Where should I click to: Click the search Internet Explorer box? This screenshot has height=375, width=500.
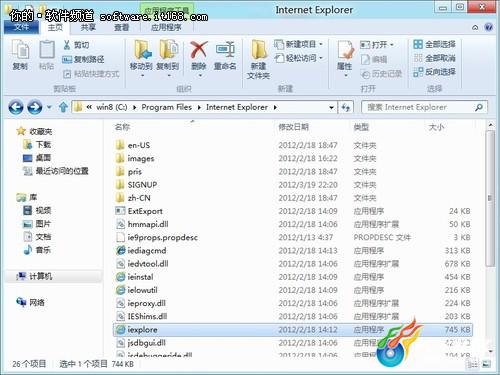pos(424,107)
